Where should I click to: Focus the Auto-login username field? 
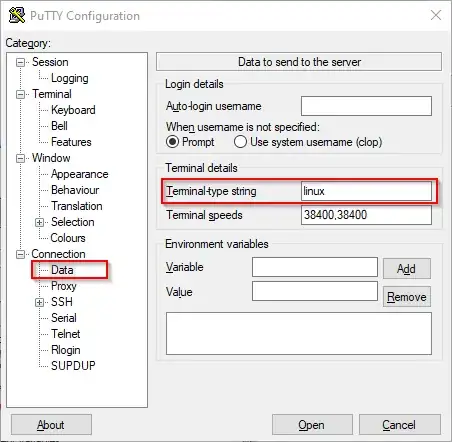[366, 106]
